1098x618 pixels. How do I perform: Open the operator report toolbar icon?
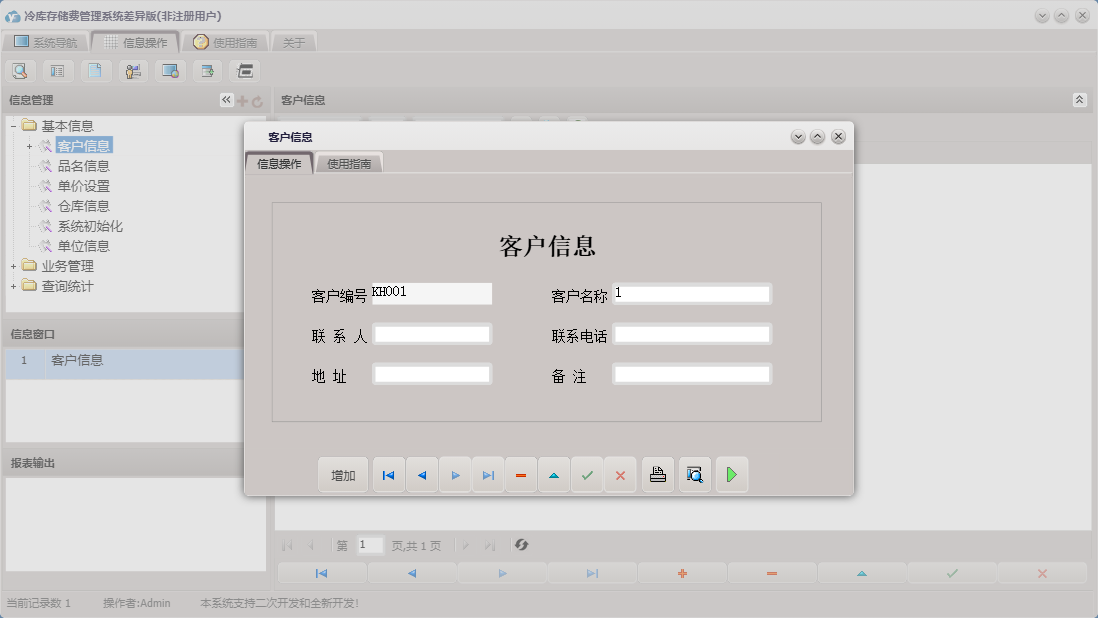tap(132, 70)
